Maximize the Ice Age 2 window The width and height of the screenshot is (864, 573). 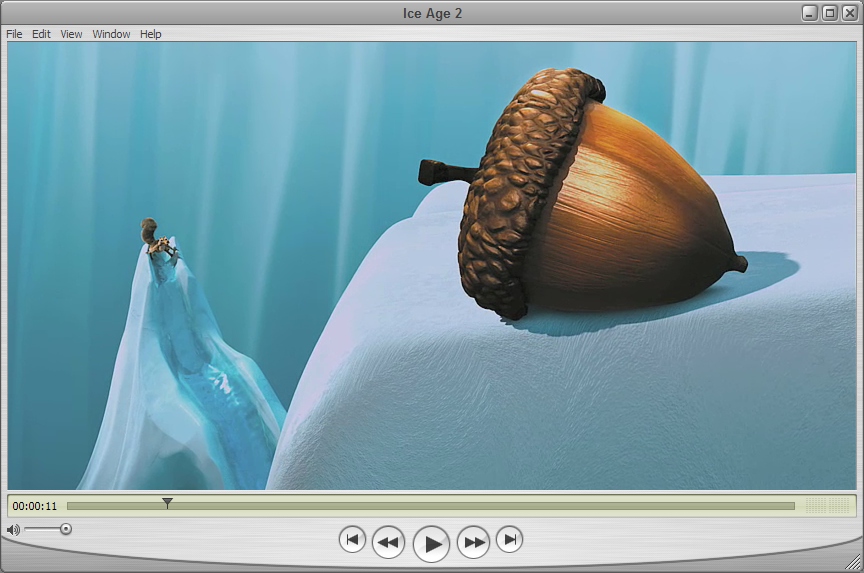[x=830, y=13]
